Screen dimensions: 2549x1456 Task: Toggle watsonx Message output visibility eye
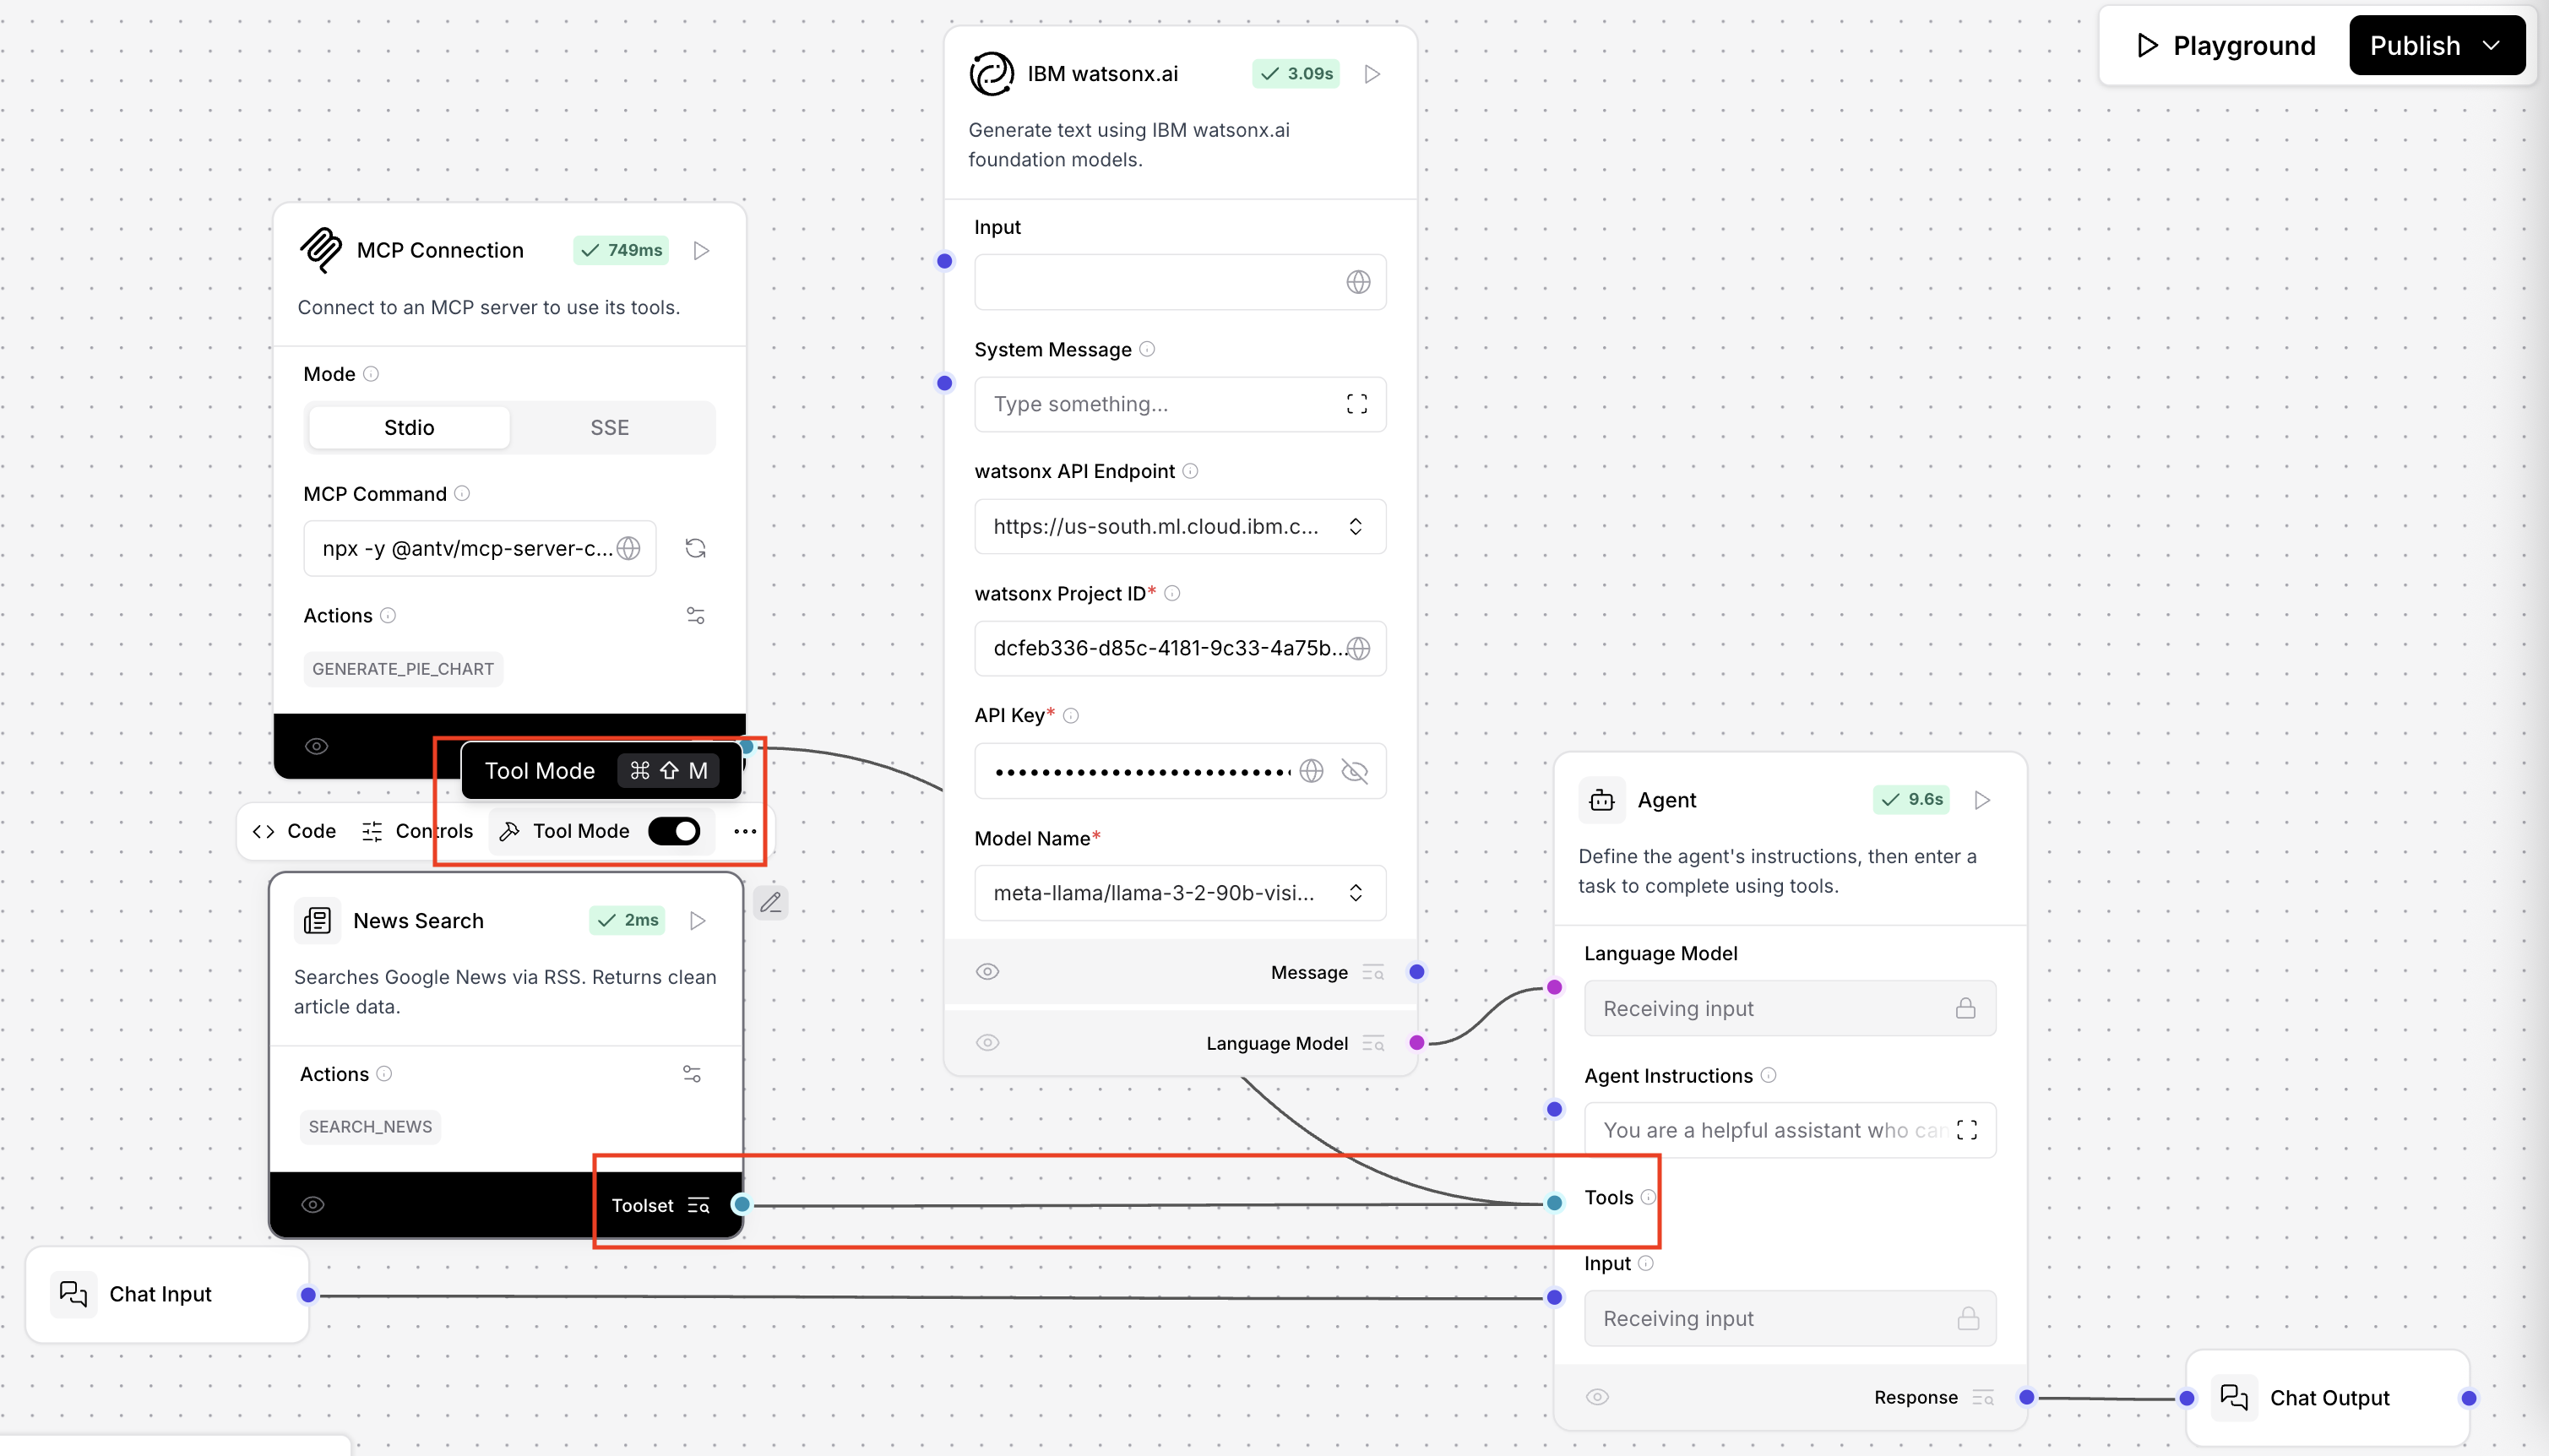pyautogui.click(x=987, y=972)
